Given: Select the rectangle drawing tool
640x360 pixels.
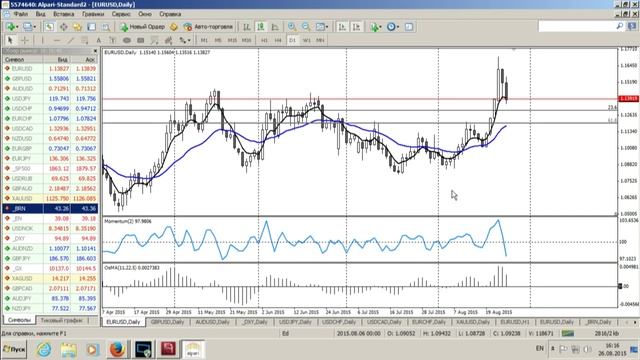Looking at the screenshot, I should pyautogui.click(x=141, y=40).
